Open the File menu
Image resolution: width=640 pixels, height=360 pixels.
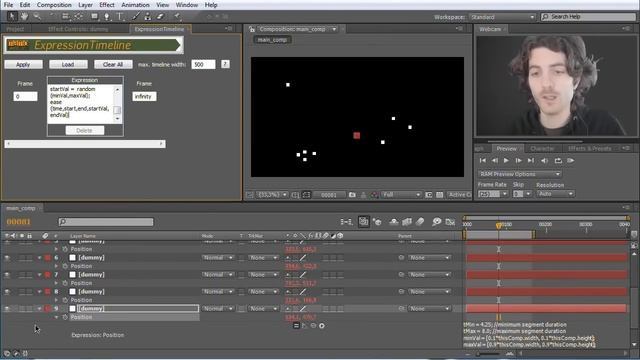click(x=8, y=5)
